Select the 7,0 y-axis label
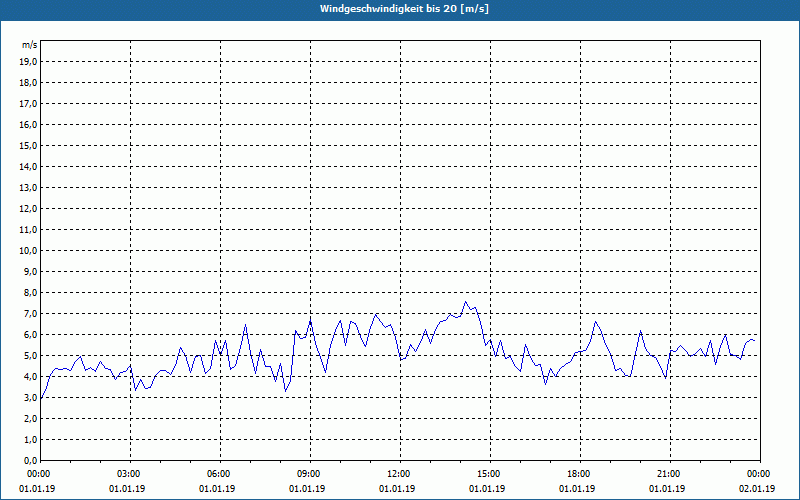Screen dimensions: 800x500 click(30, 313)
